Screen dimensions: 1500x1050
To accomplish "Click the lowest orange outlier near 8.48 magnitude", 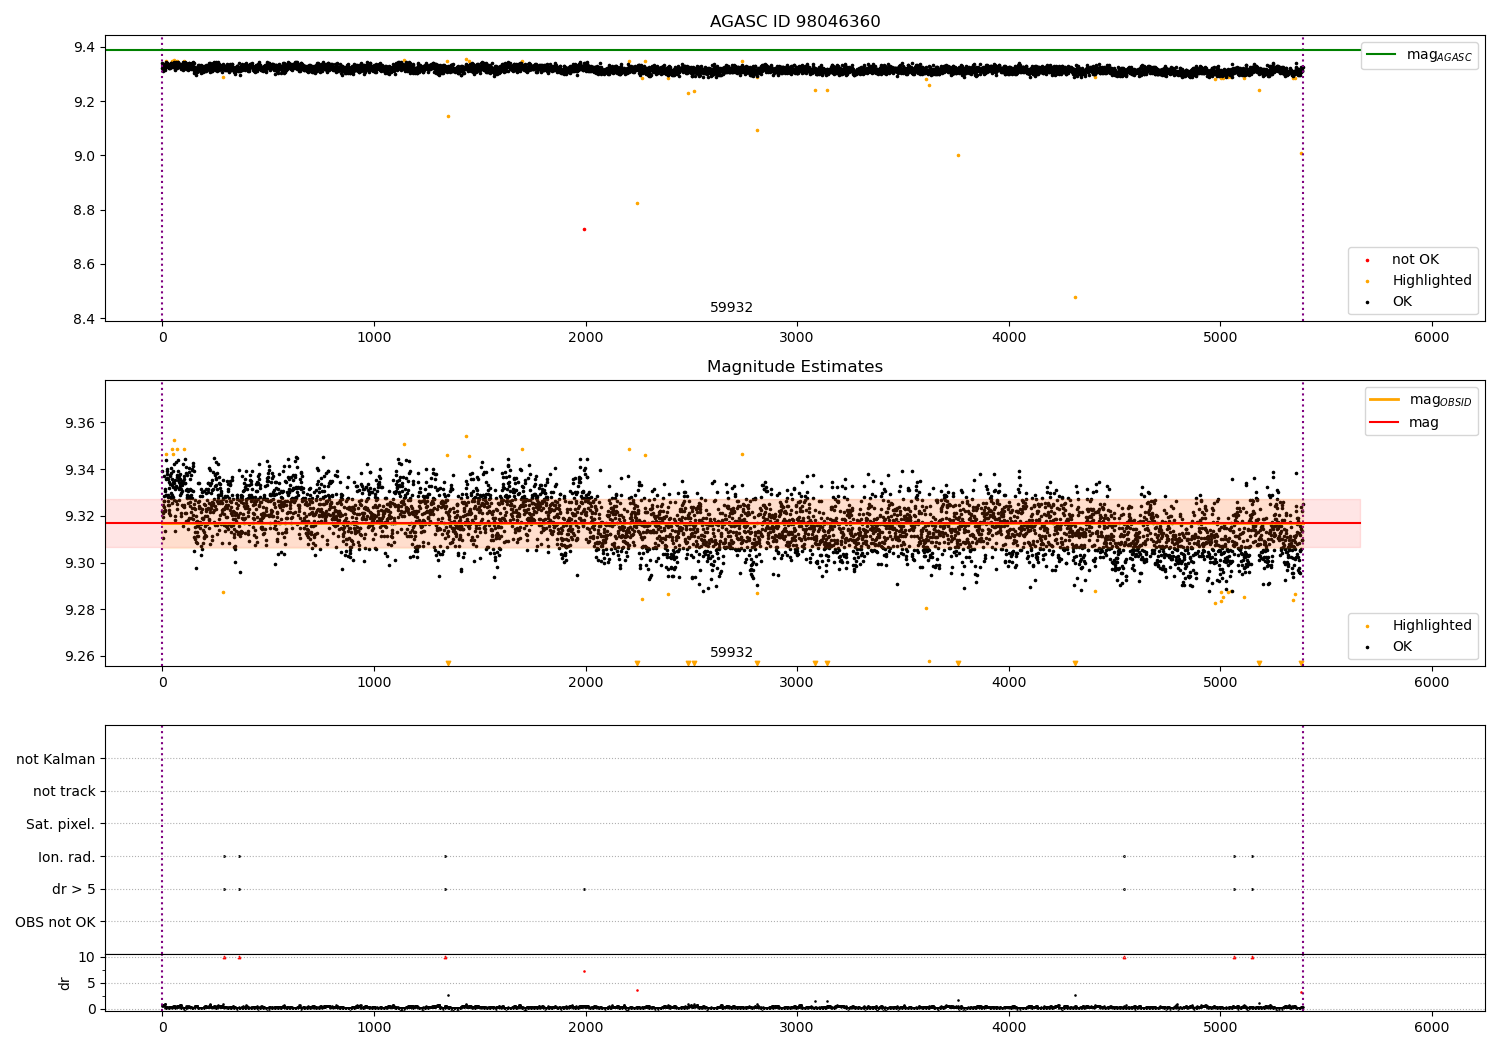I will pos(1075,297).
